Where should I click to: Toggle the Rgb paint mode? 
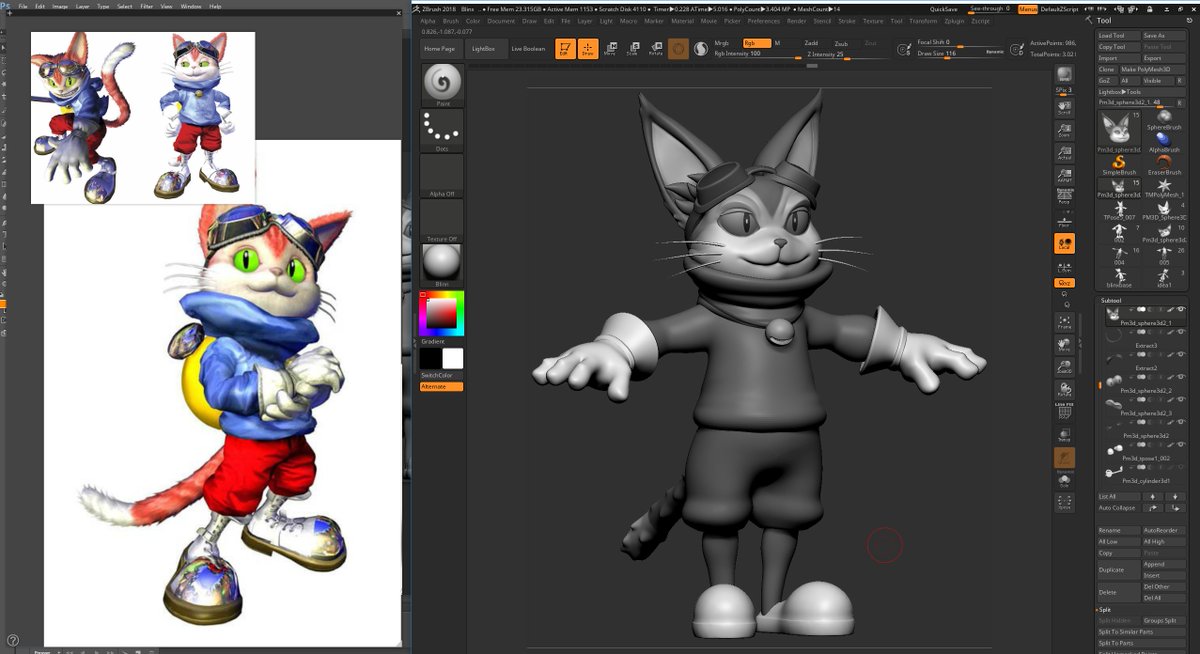coord(757,44)
